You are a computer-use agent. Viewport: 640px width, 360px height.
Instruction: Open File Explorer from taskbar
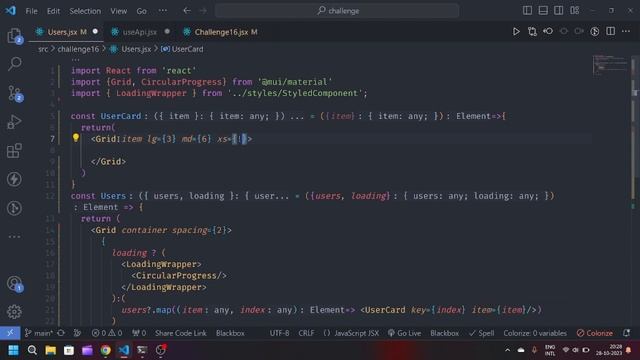51,350
